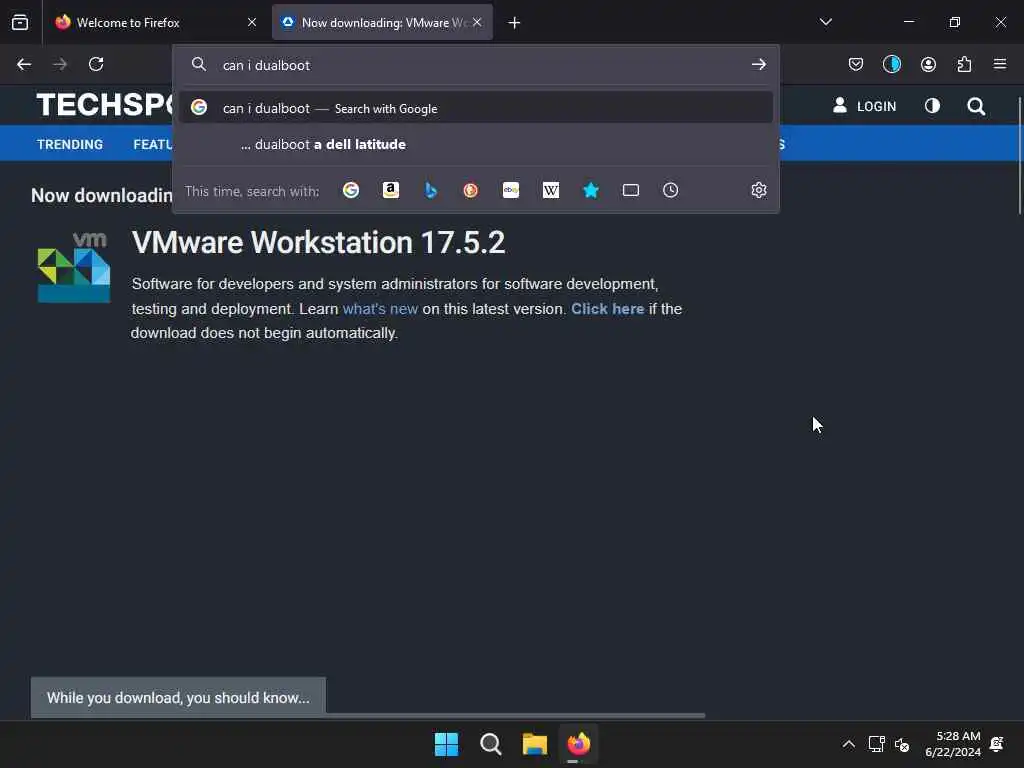Image resolution: width=1024 pixels, height=768 pixels.
Task: Open the 'what's new' link
Action: (x=380, y=309)
